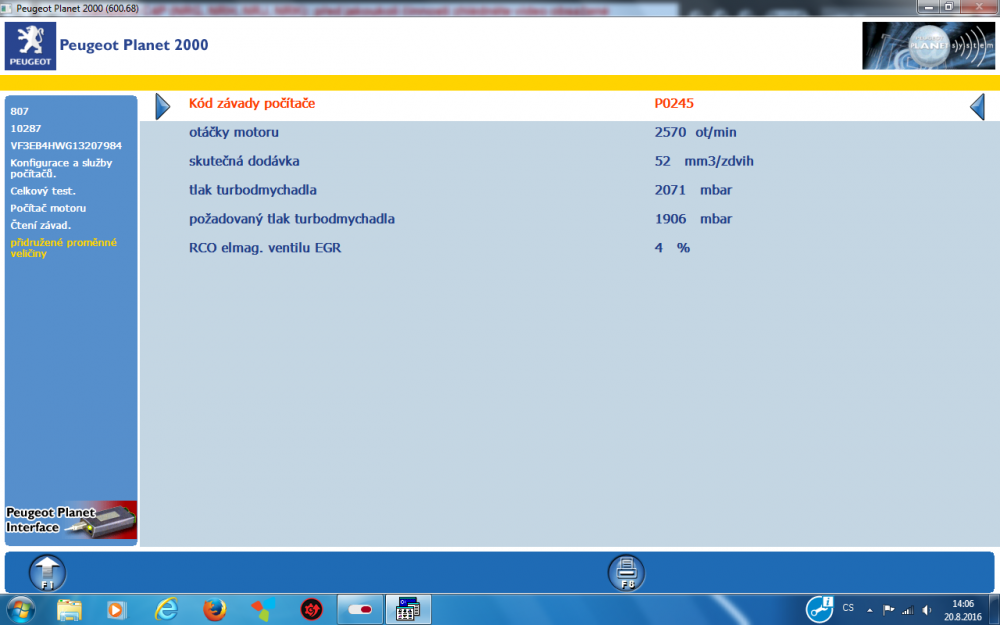This screenshot has height=625, width=1000.
Task: Open the Windows Start menu
Action: pos(20,610)
